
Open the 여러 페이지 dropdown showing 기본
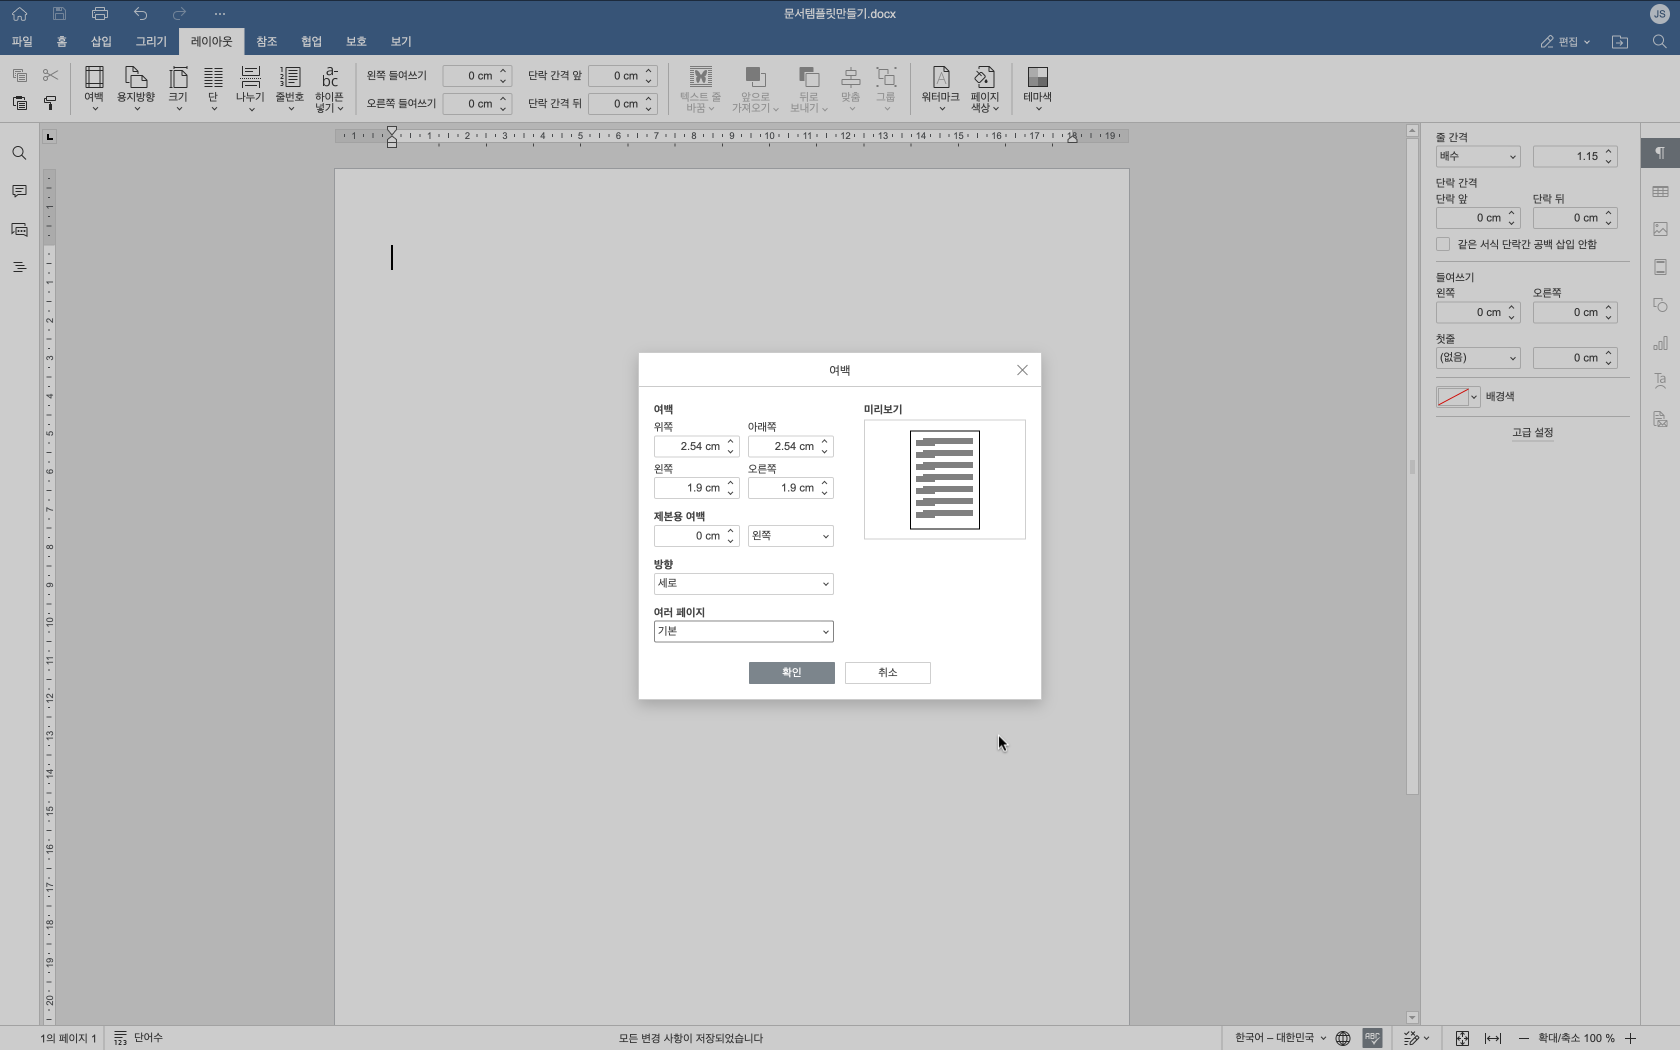click(x=743, y=632)
